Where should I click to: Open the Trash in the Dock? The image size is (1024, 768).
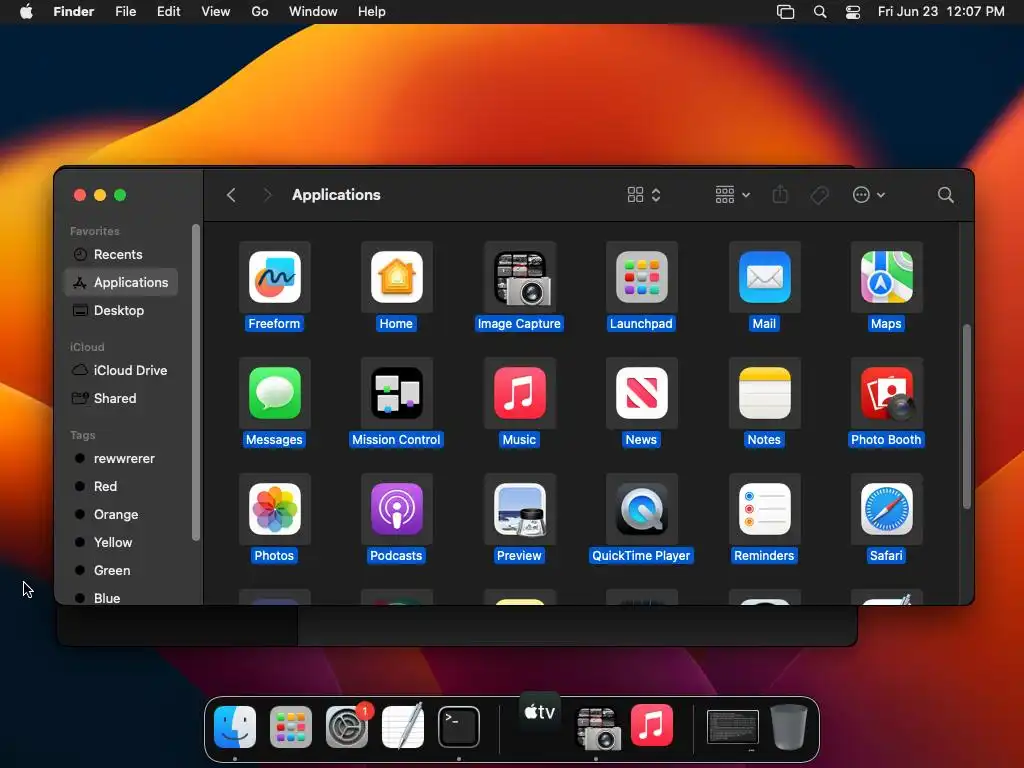(789, 726)
